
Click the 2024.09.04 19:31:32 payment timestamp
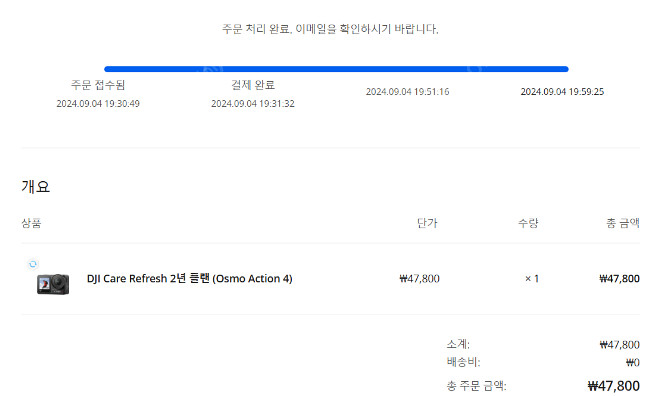tap(253, 103)
